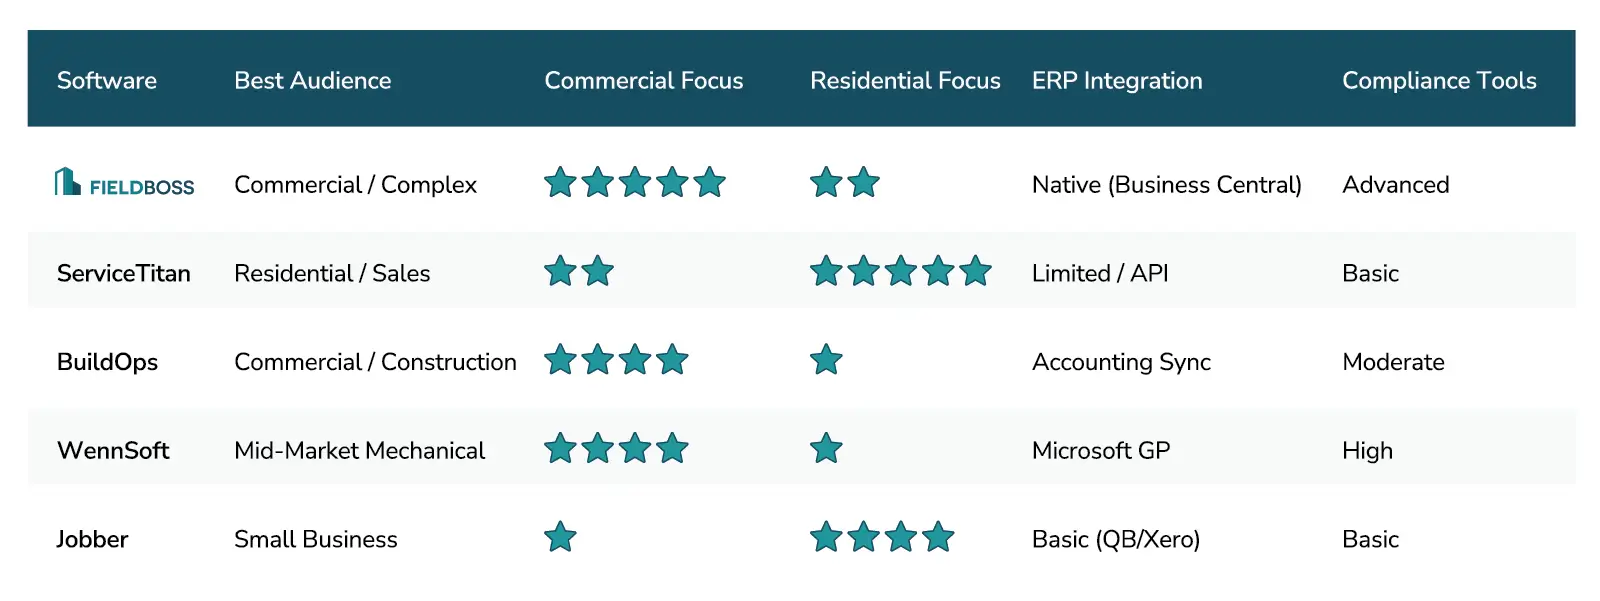Image resolution: width=1600 pixels, height=601 pixels.
Task: Click the Compliance Tools column header
Action: click(x=1439, y=81)
